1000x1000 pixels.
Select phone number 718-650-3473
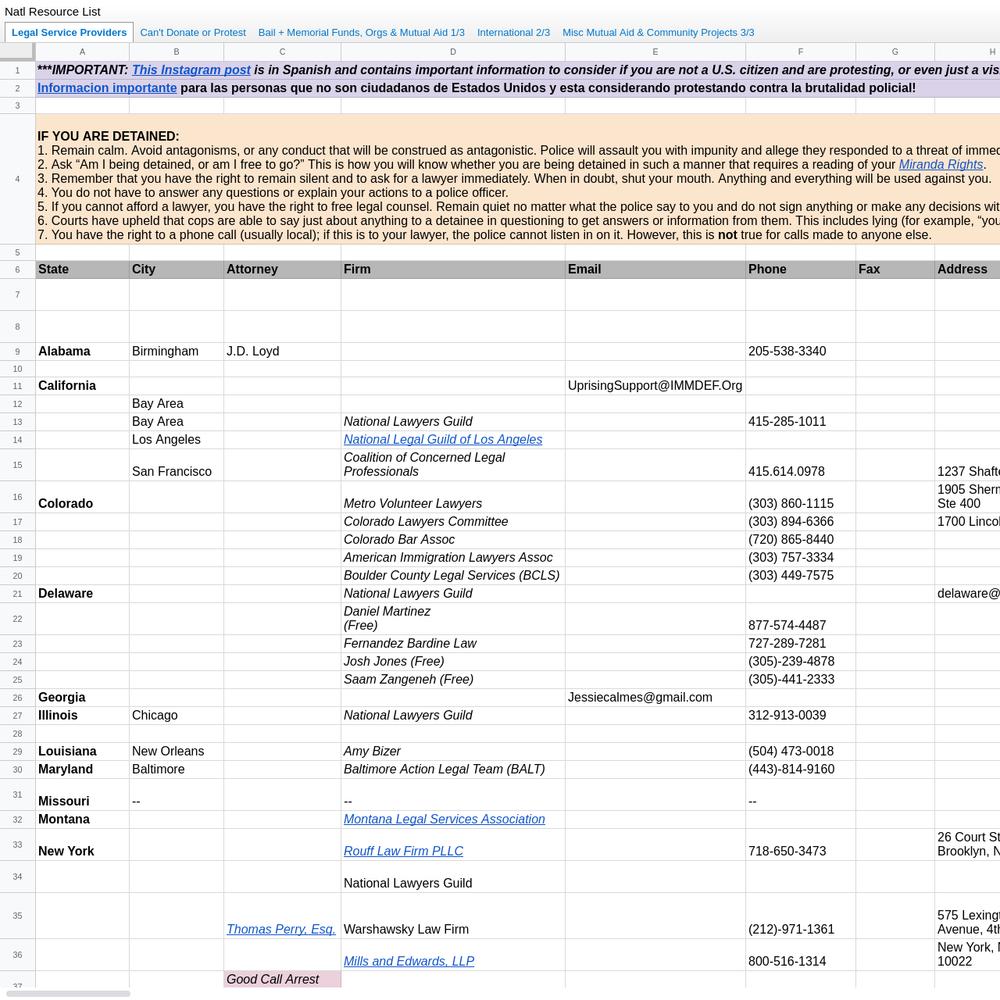pos(800,844)
